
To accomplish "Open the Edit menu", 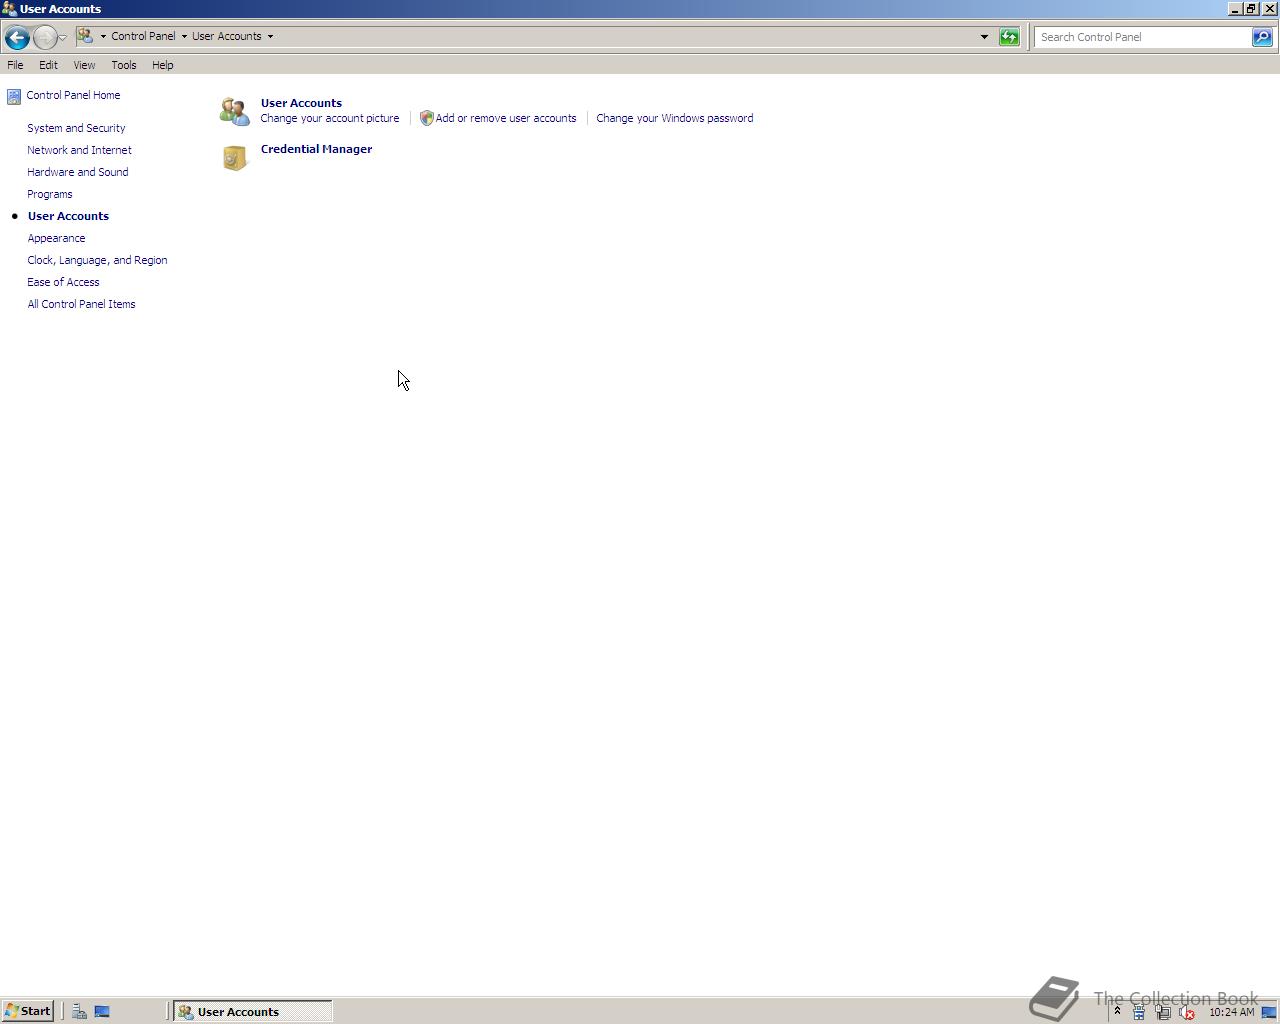I will pos(48,65).
